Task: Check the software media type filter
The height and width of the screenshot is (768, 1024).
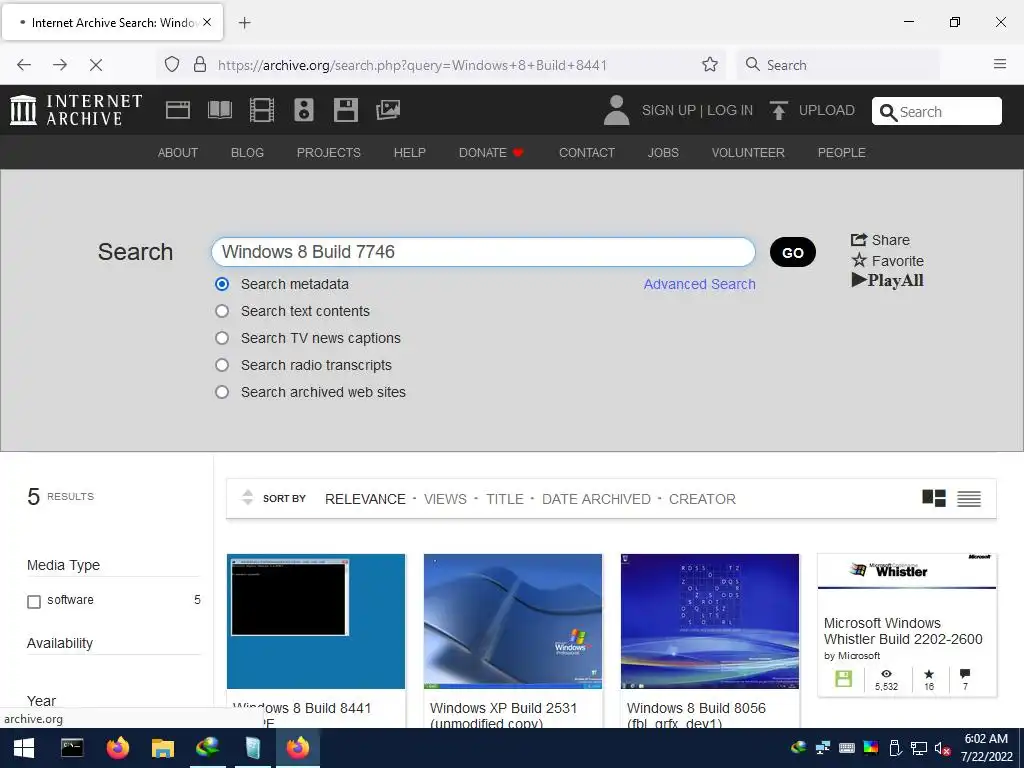Action: point(34,601)
